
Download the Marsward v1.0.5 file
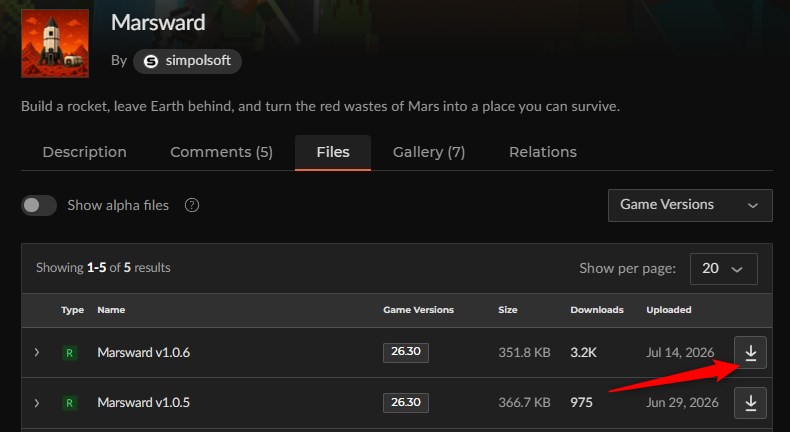click(x=750, y=403)
